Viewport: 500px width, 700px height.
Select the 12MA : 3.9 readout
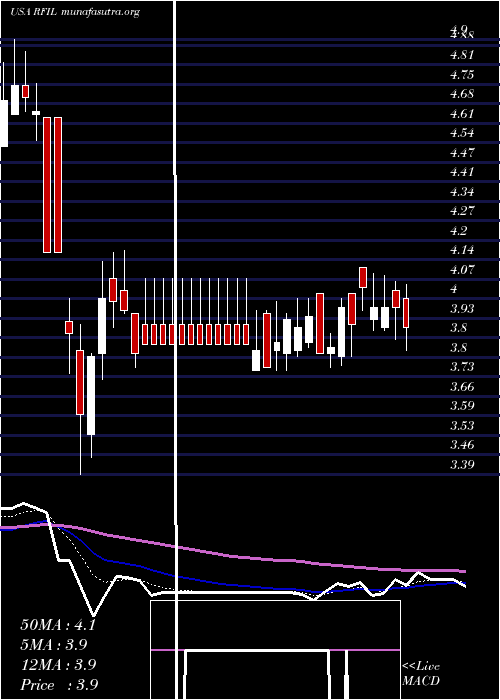click(x=58, y=665)
